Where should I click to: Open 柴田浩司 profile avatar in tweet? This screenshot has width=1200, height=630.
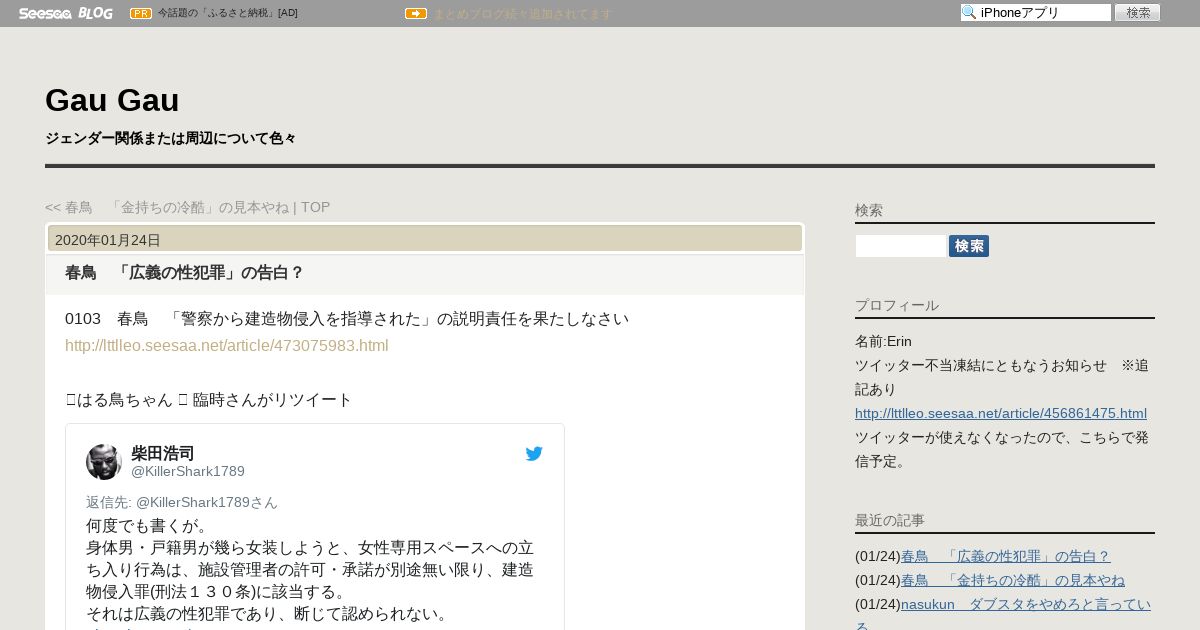(104, 462)
